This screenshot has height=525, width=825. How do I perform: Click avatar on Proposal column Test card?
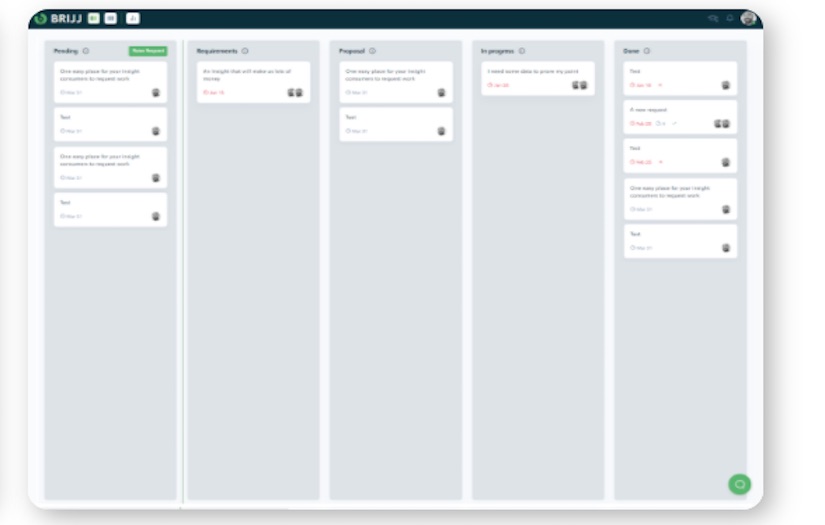(441, 131)
